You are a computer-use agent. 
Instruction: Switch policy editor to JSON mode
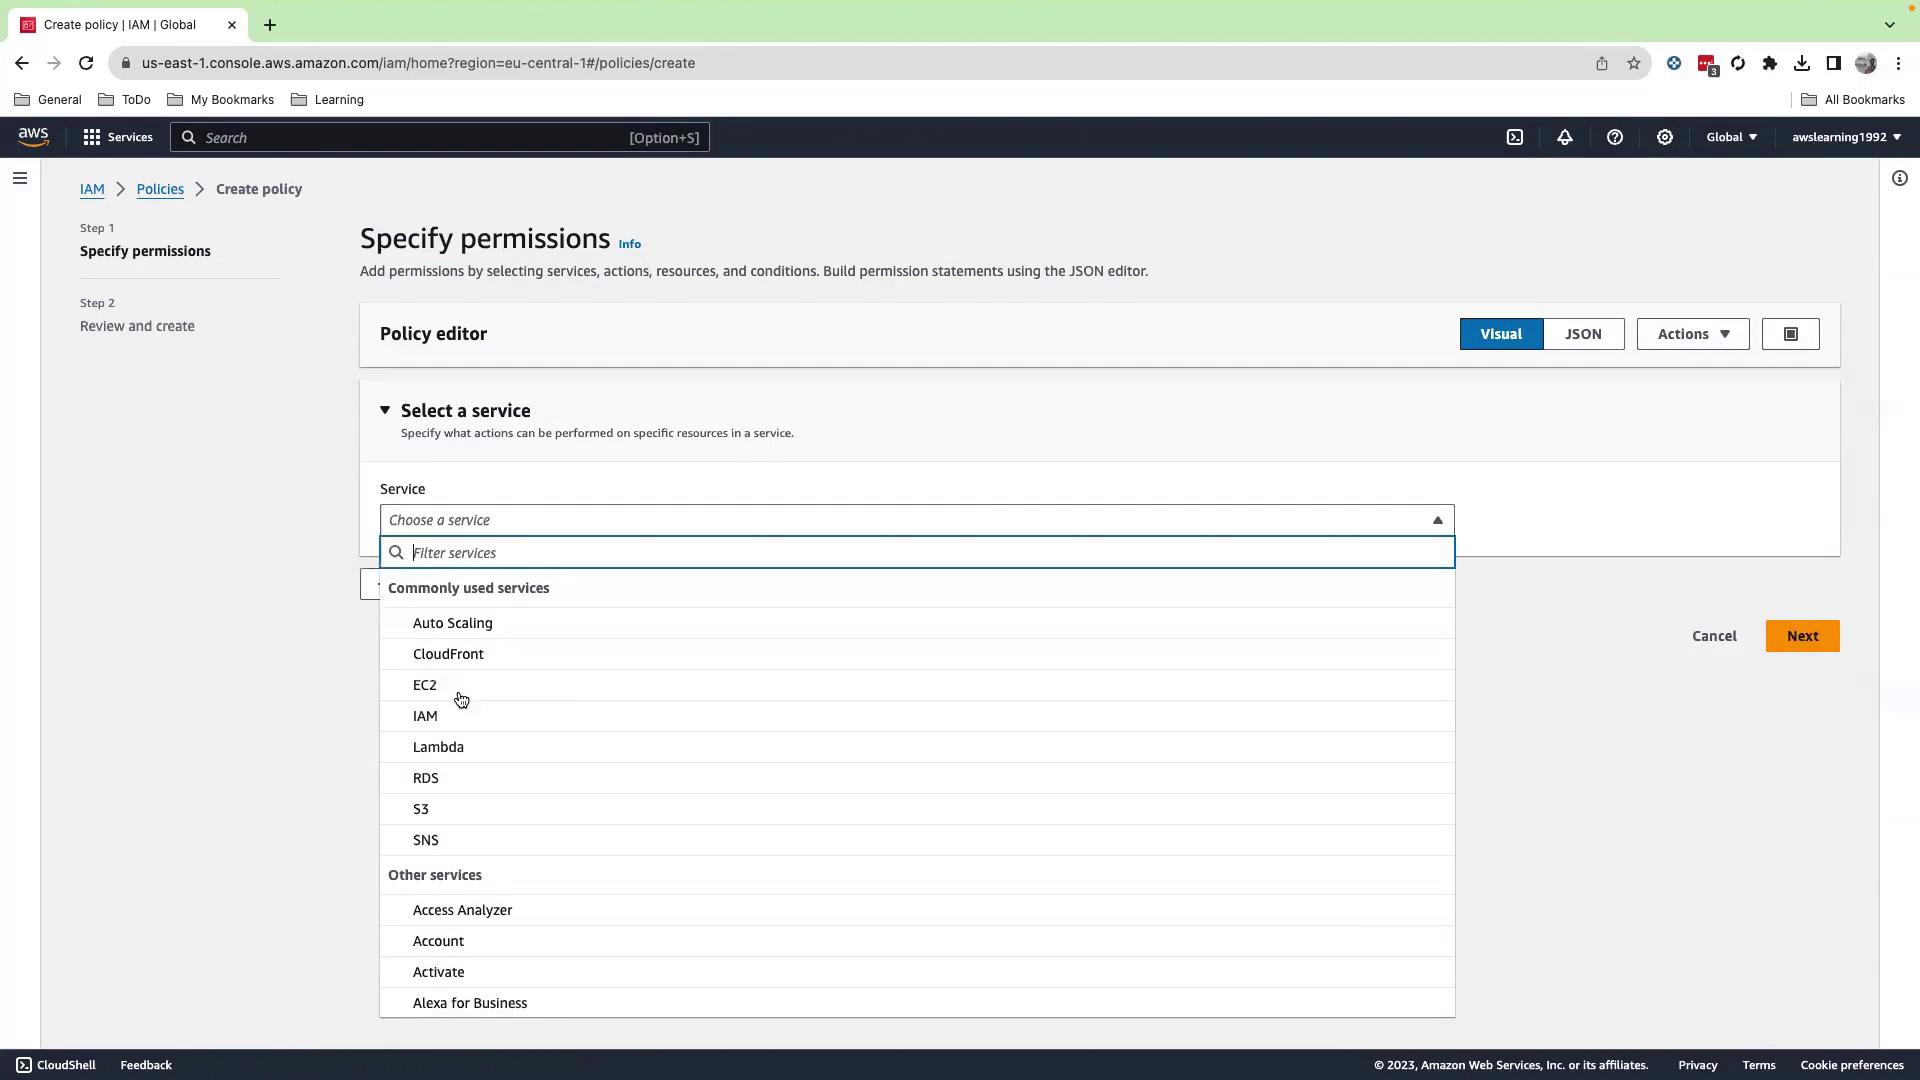(1583, 334)
